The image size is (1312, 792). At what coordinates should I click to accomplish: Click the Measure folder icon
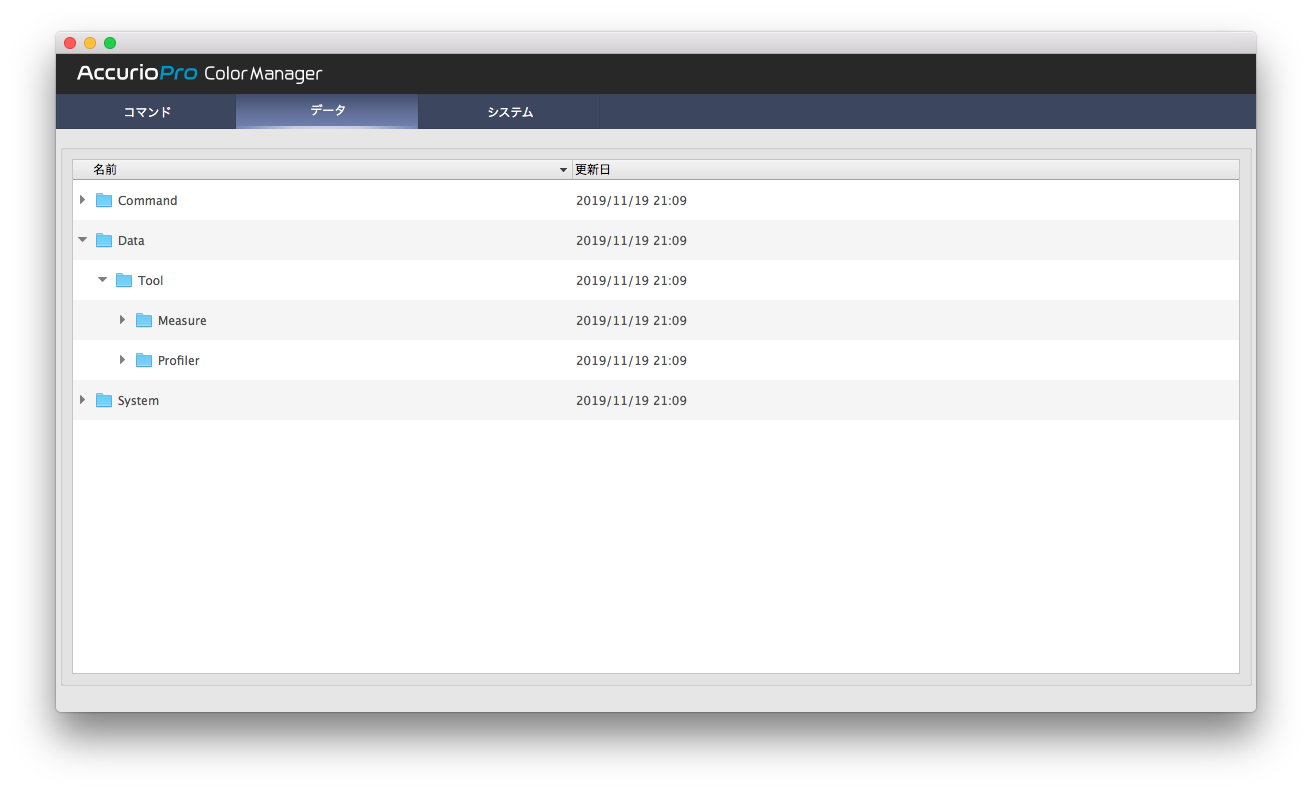(144, 320)
